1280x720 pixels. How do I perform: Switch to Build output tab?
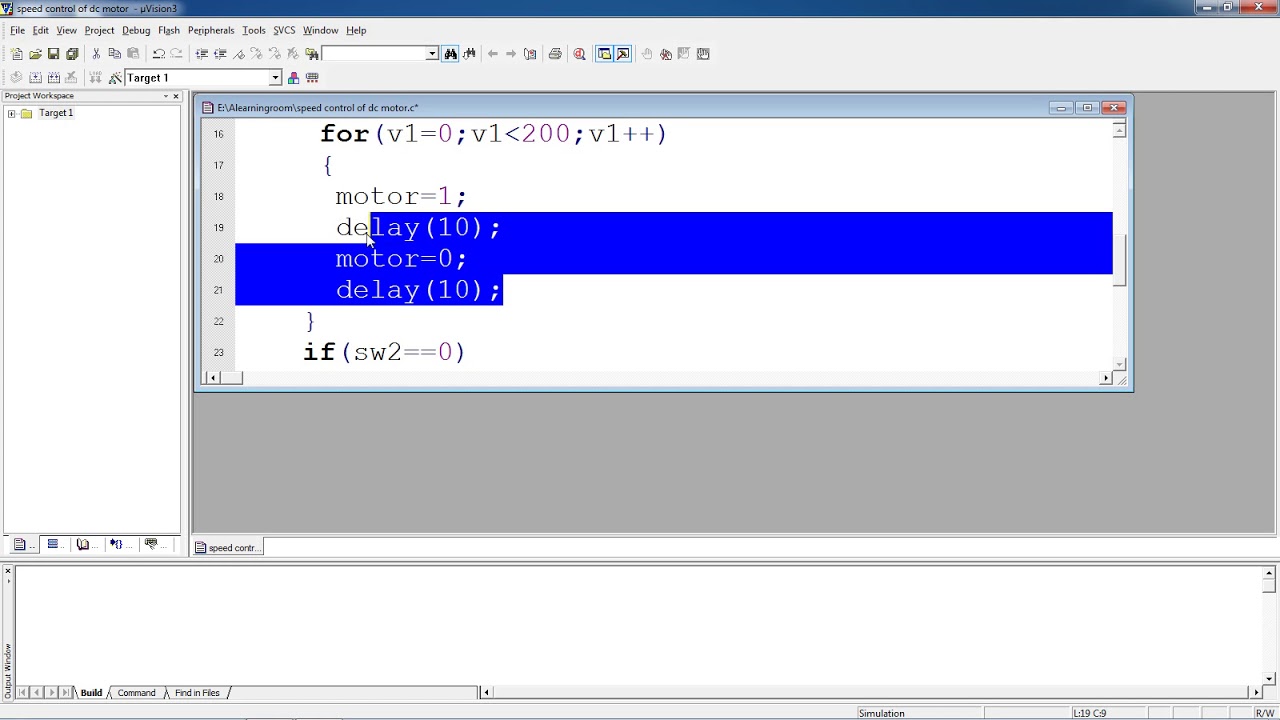pos(91,693)
